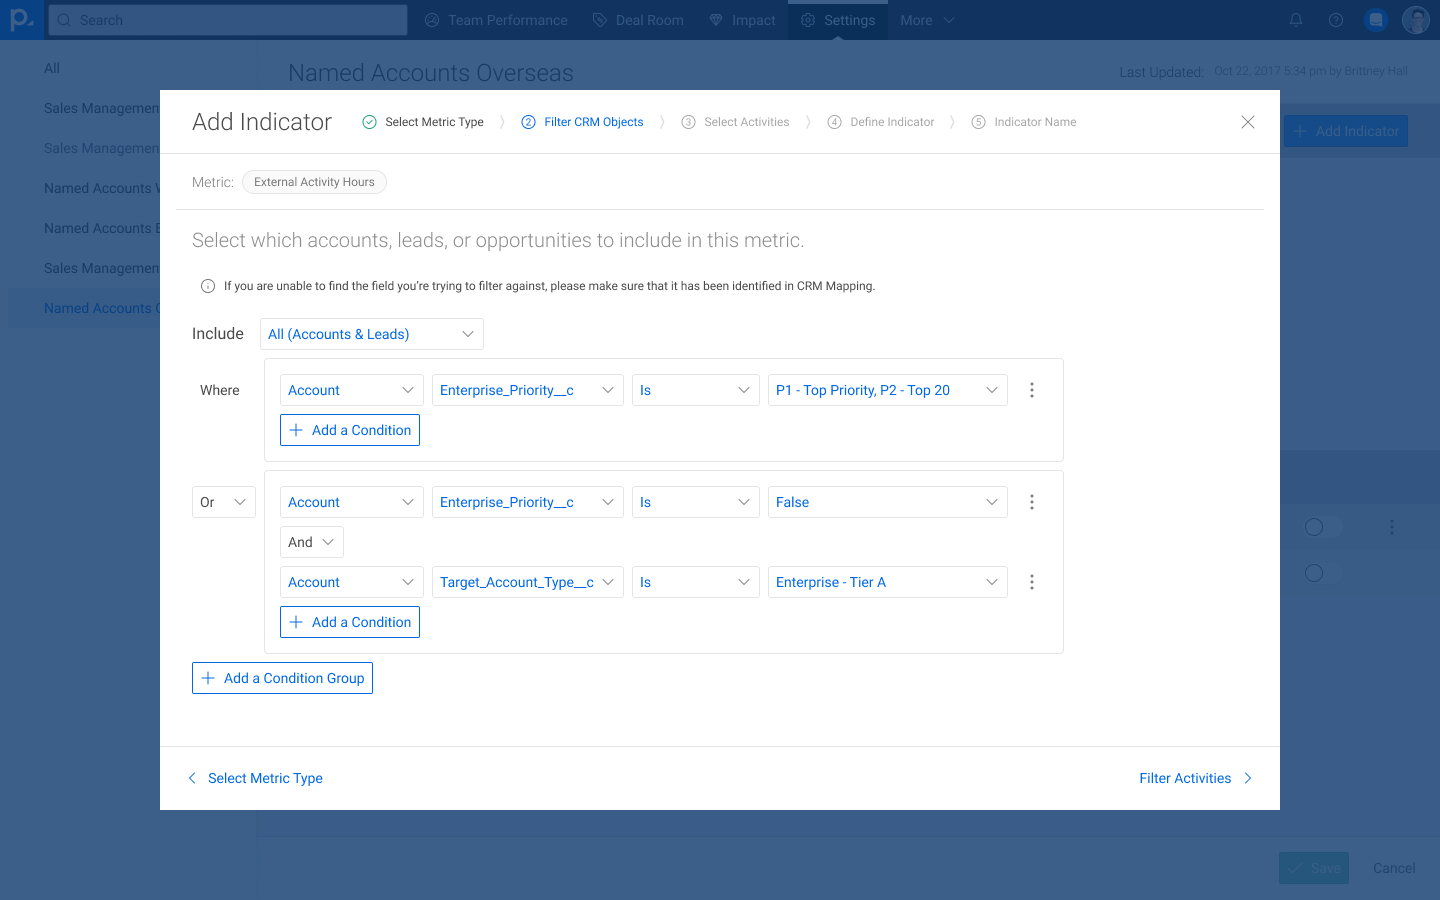1440x900 pixels.
Task: Open options menu for the False condition row
Action: point(1031,502)
